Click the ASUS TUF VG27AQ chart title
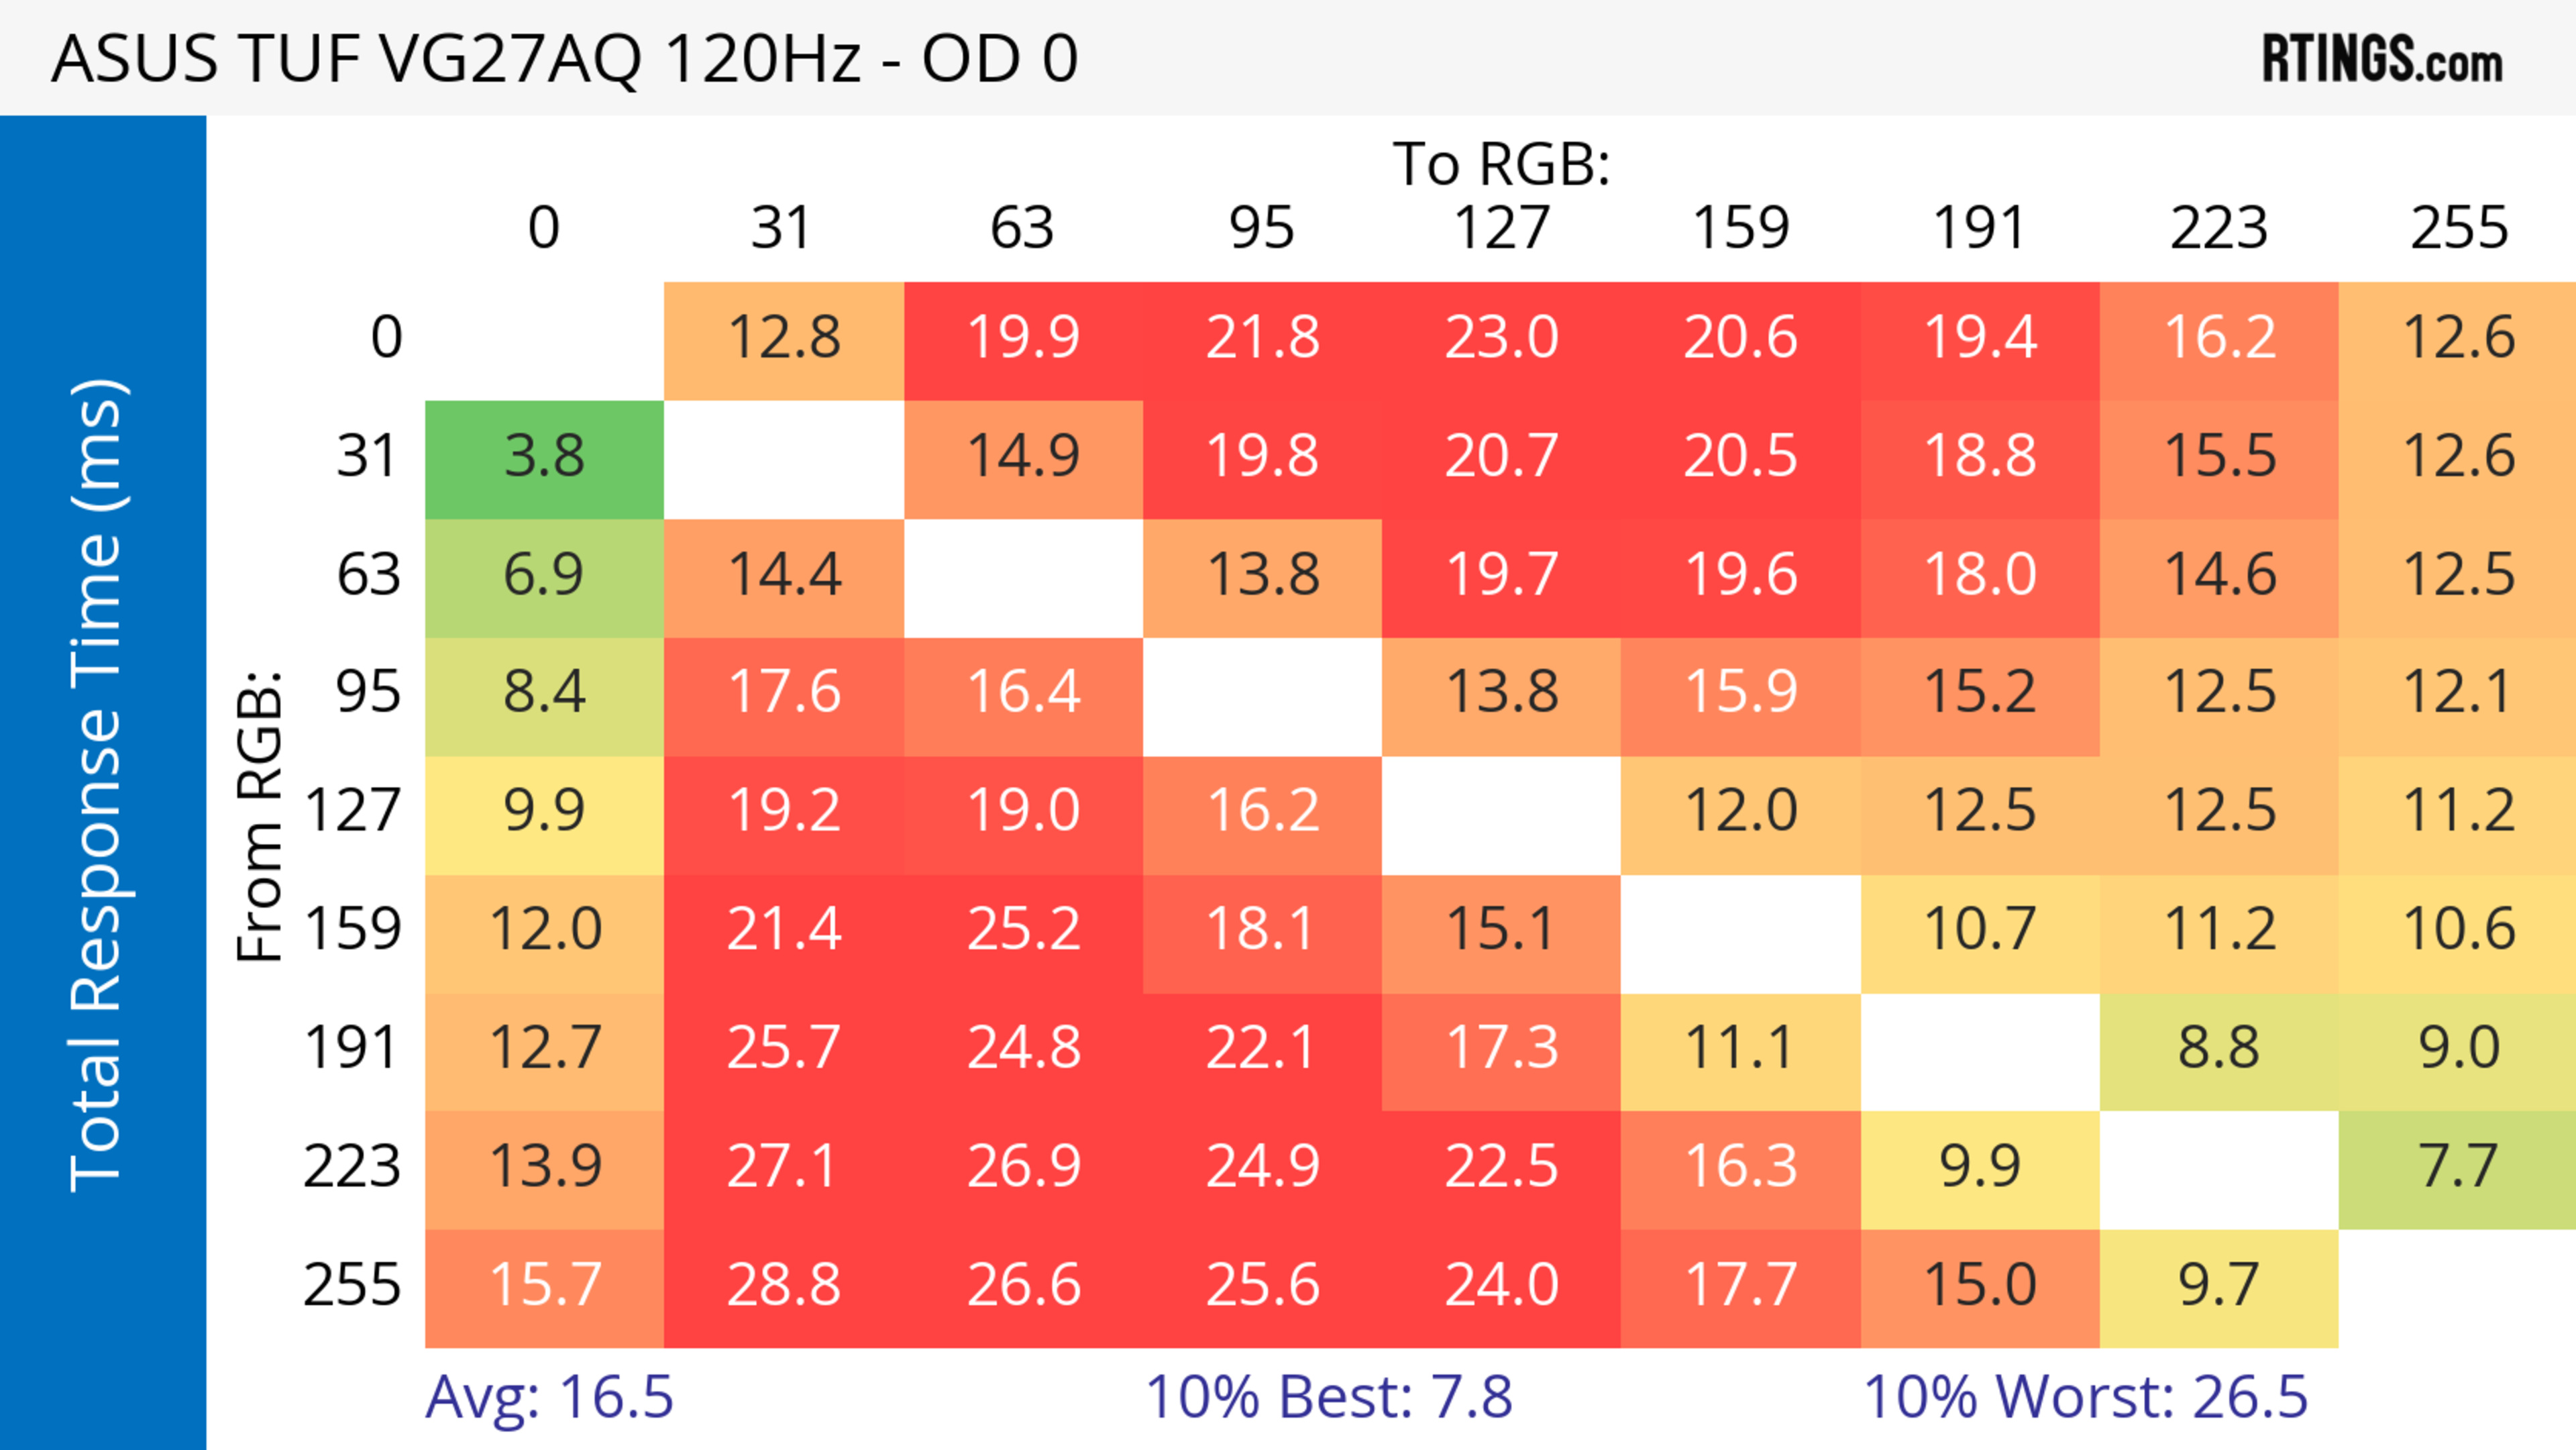 pyautogui.click(x=565, y=58)
